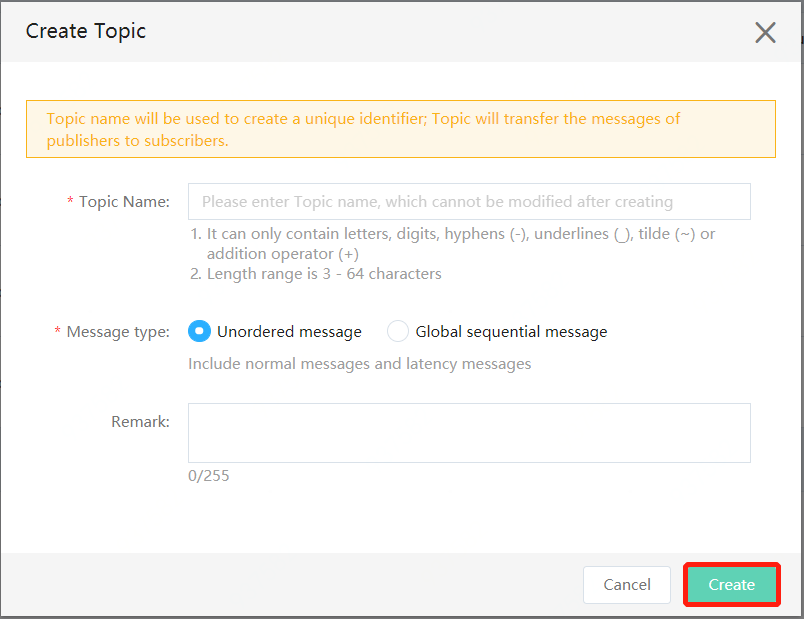Viewport: 804px width, 619px height.
Task: Click the Topic Name input field
Action: [x=469, y=202]
